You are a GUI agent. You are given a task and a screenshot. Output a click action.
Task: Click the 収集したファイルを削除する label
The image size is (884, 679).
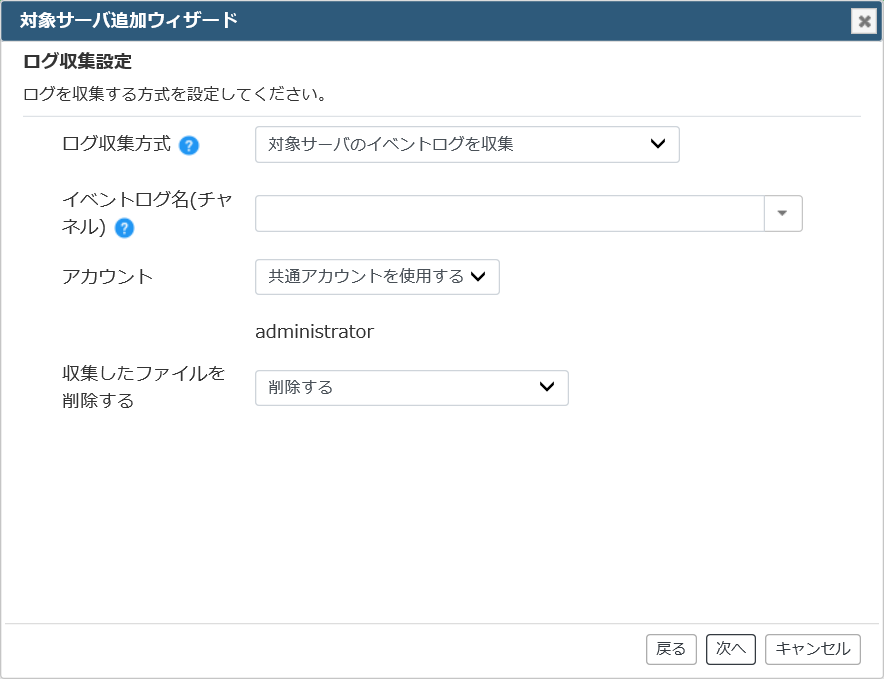143,387
